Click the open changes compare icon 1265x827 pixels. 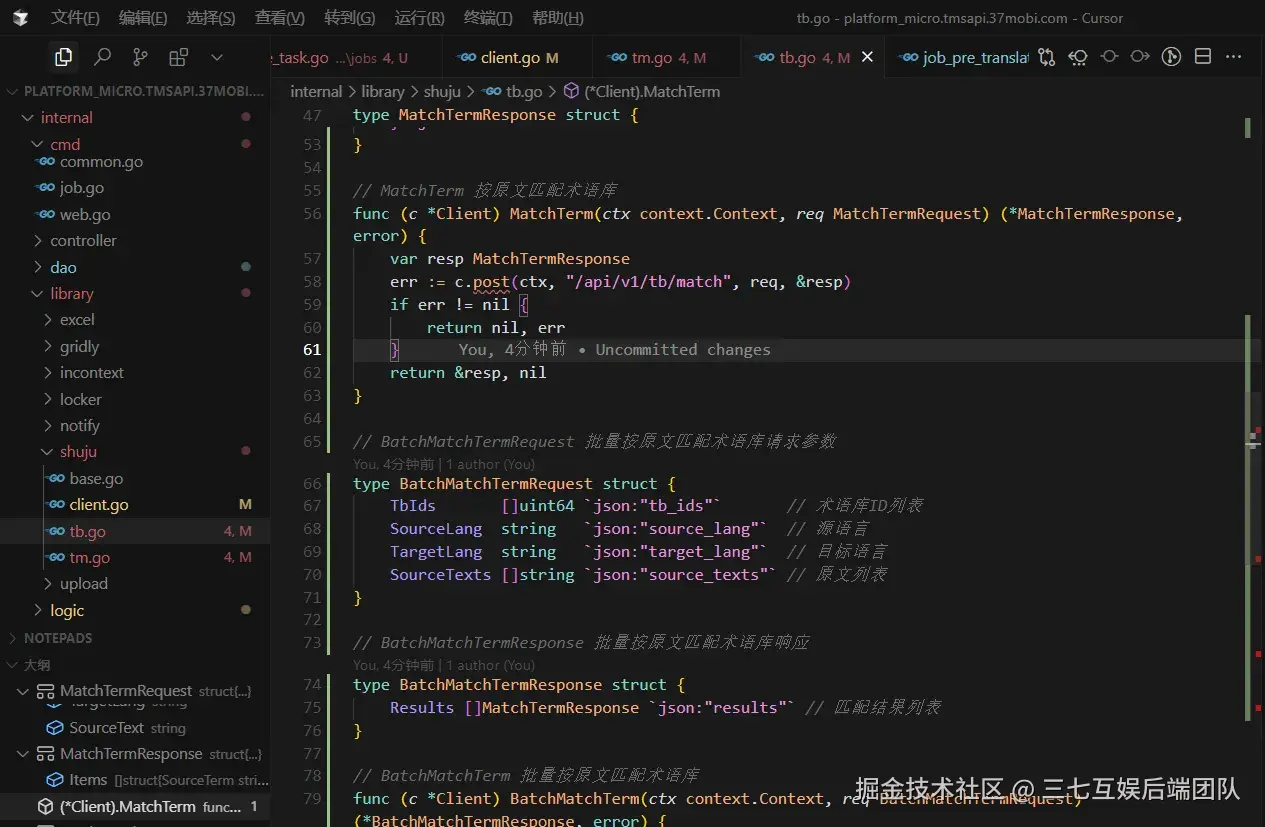pyautogui.click(x=1046, y=57)
